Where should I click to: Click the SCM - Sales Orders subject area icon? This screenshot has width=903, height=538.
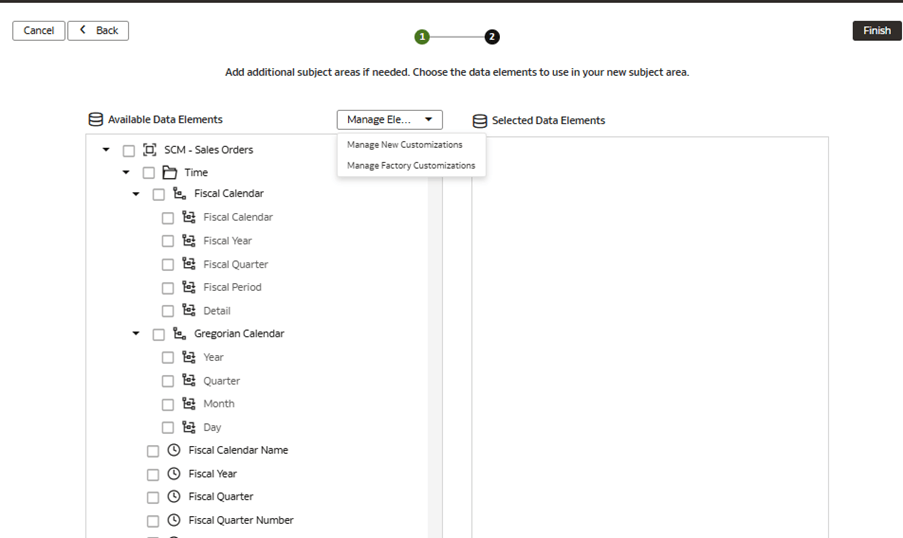coord(150,150)
